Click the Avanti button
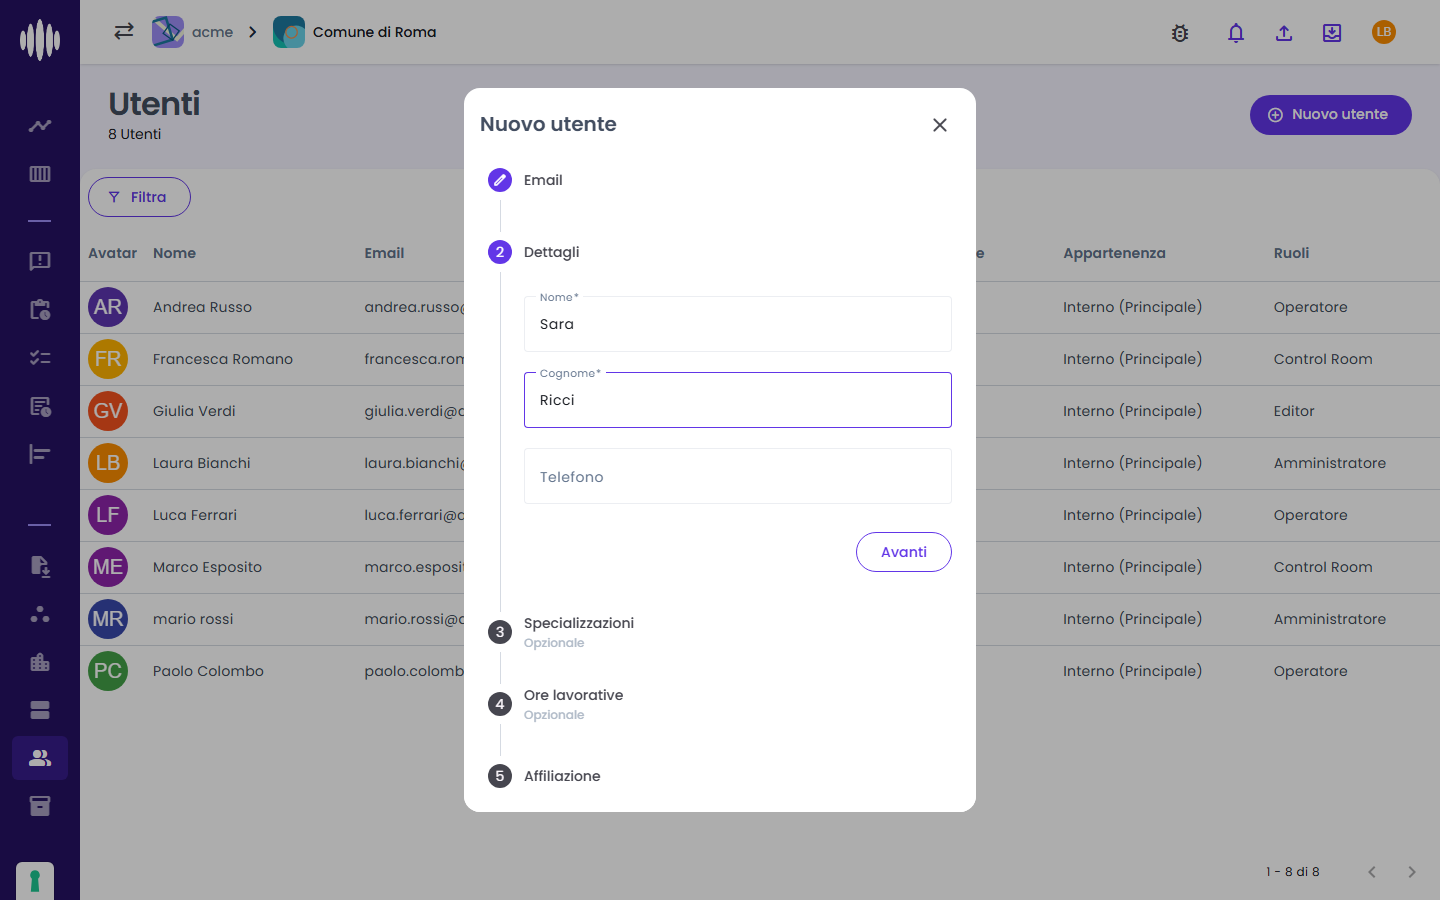The width and height of the screenshot is (1440, 900). pyautogui.click(x=904, y=552)
